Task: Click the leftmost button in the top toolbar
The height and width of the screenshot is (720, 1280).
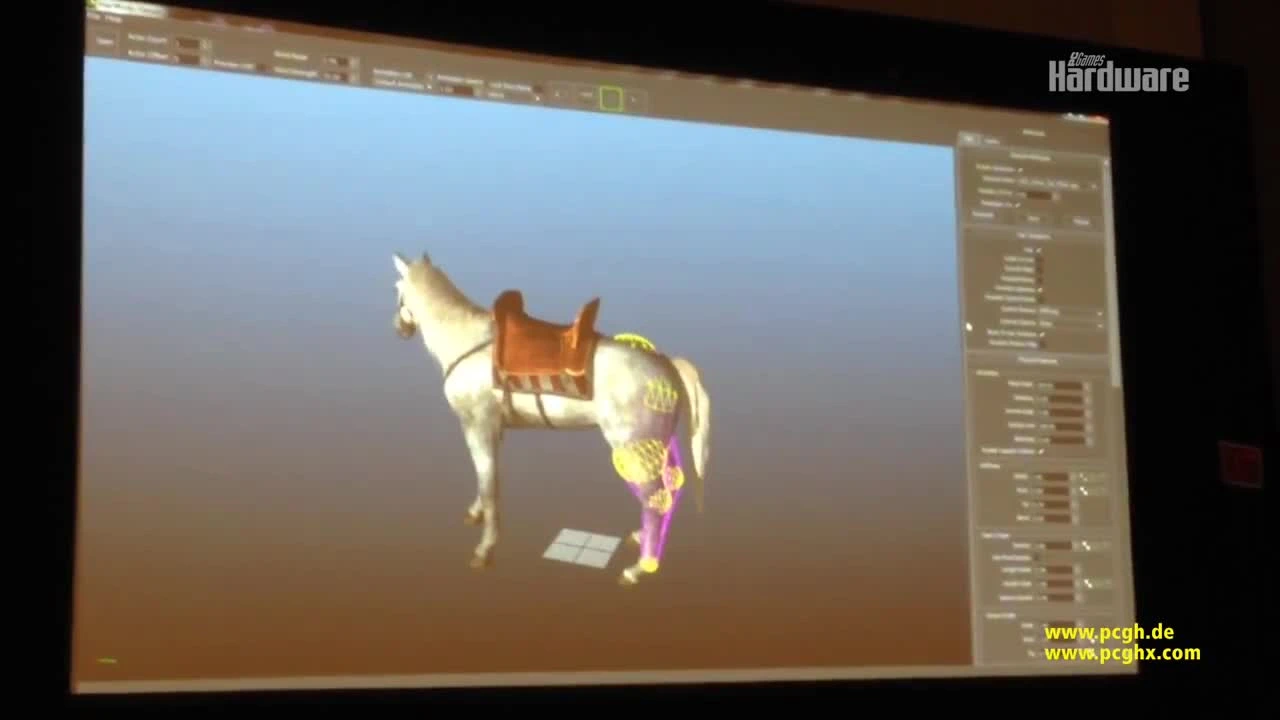Action: pos(104,40)
